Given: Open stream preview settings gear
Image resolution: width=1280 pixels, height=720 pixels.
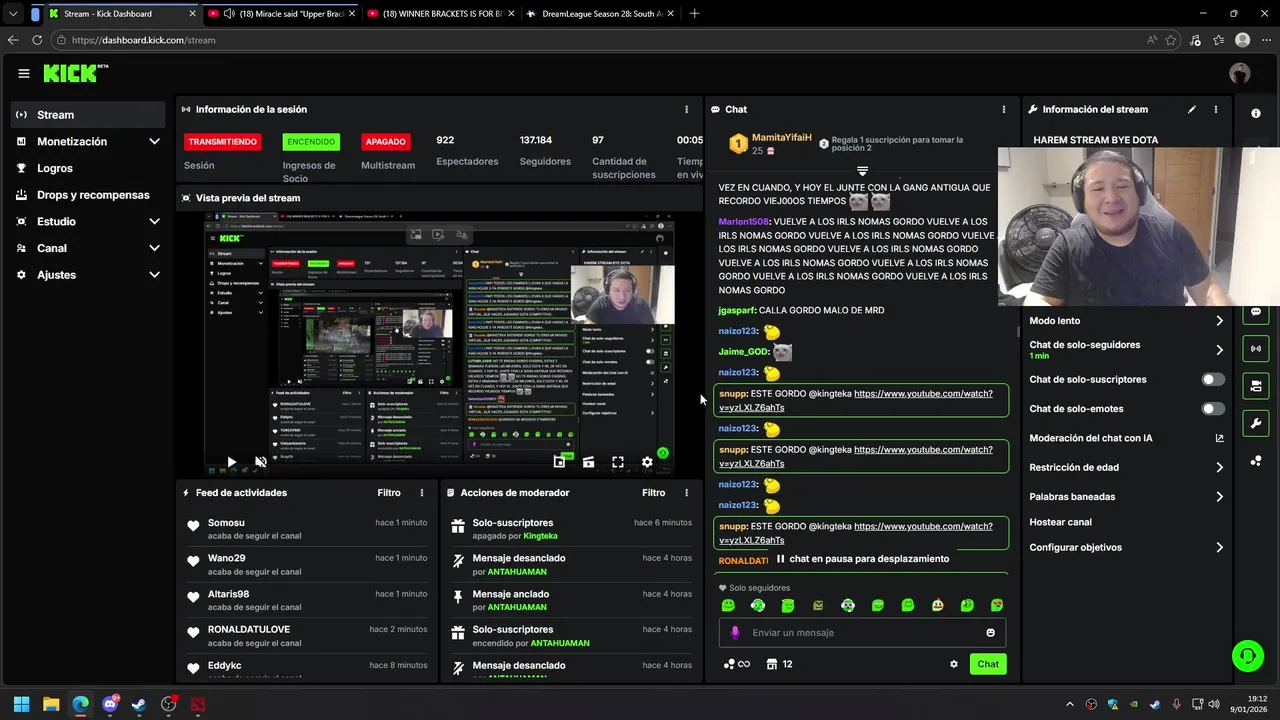Looking at the screenshot, I should (647, 462).
